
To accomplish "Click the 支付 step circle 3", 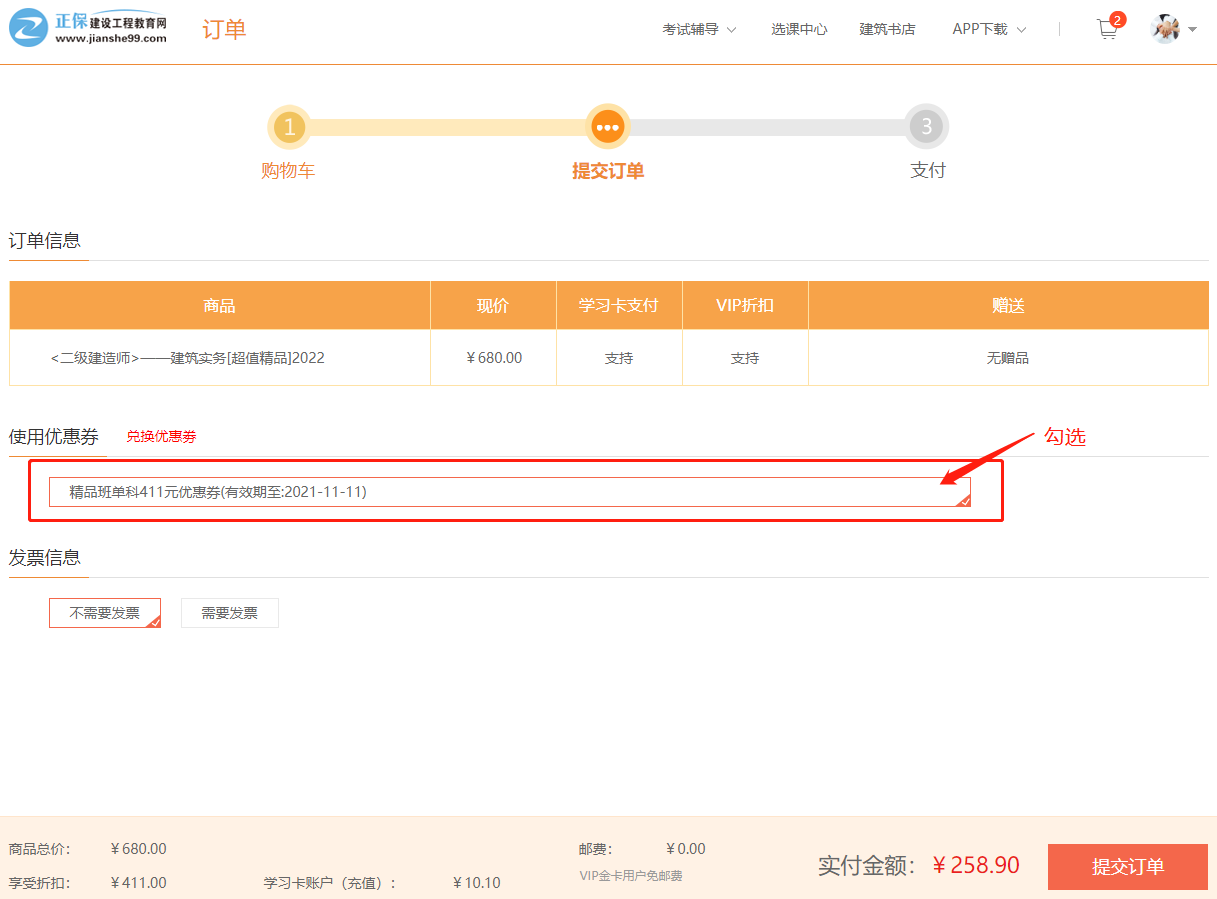I will pos(927,127).
